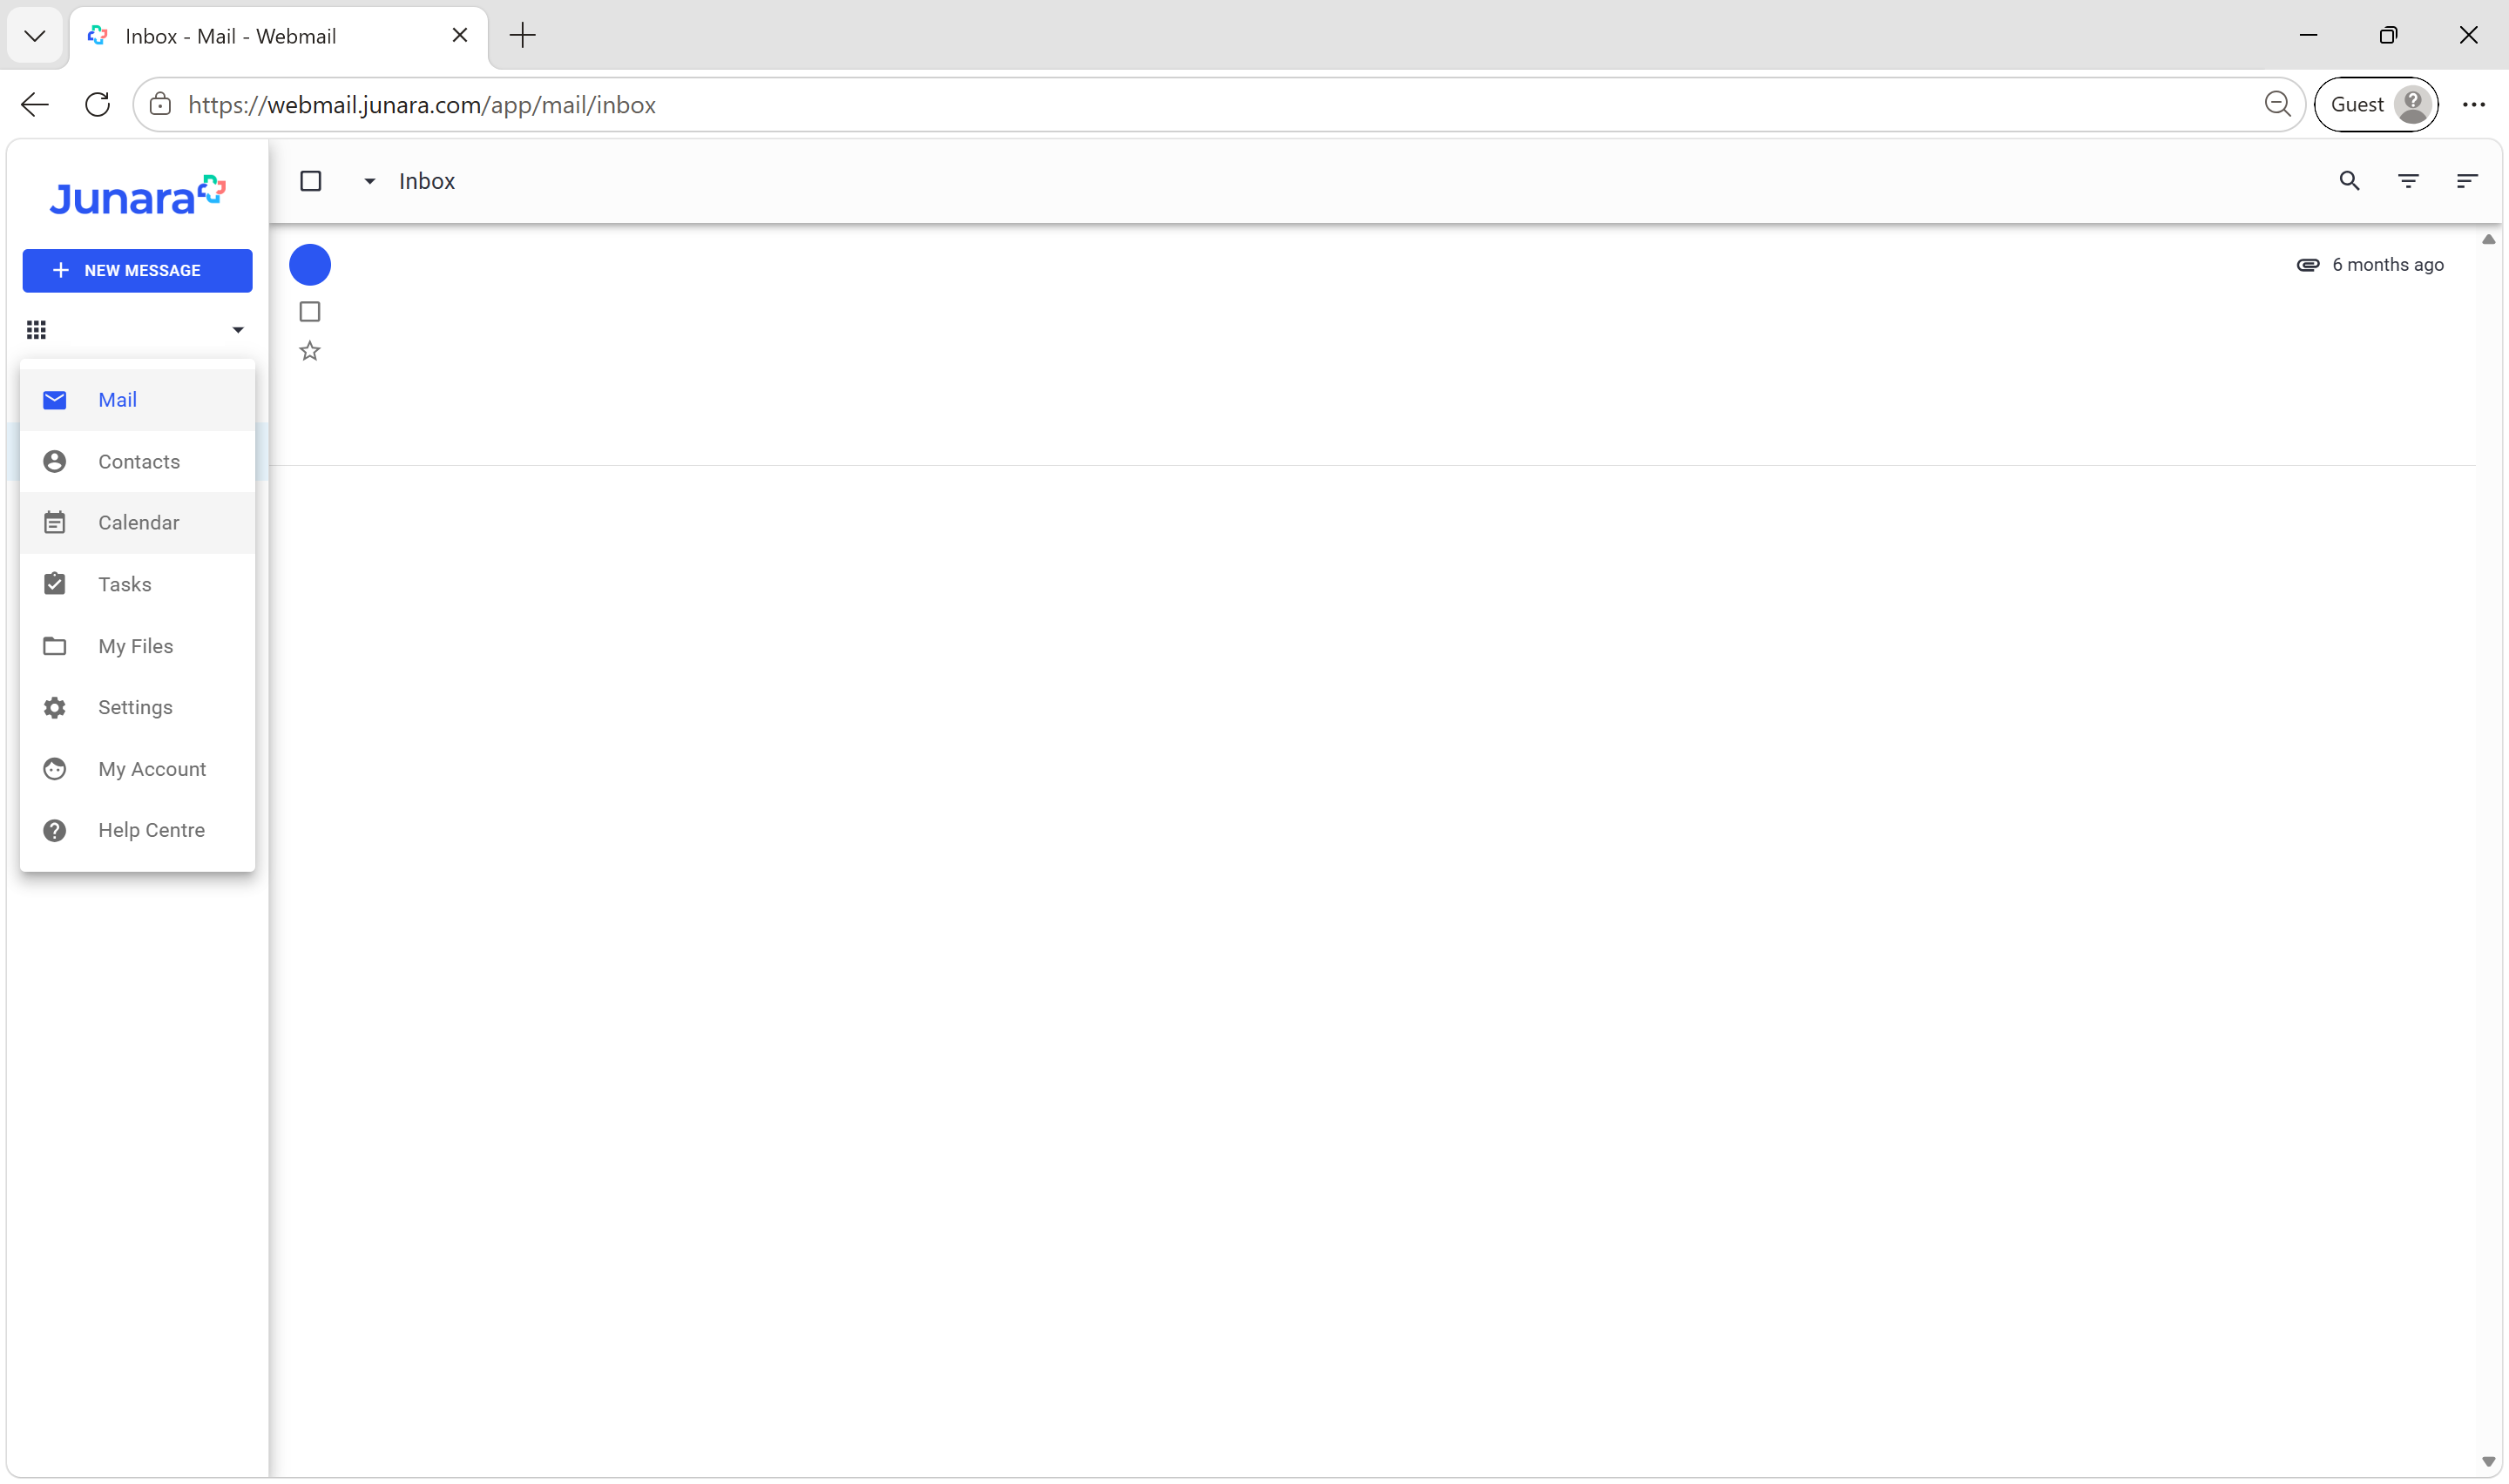The width and height of the screenshot is (2509, 1484).
Task: Open Calendar from the app menu
Action: tap(137, 523)
